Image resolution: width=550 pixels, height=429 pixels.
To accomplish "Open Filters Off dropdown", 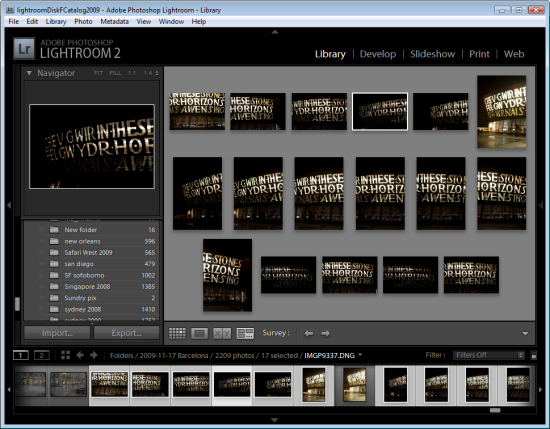I will pyautogui.click(x=489, y=355).
